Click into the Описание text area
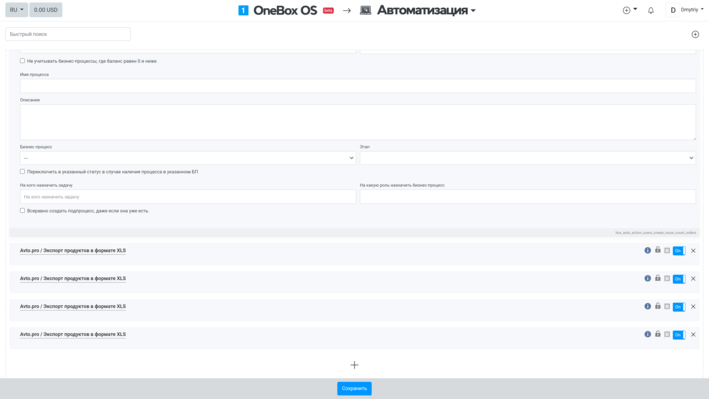 click(x=358, y=122)
